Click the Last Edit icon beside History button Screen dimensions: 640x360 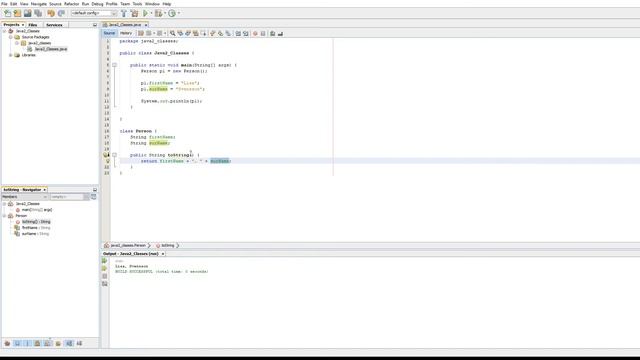click(141, 33)
